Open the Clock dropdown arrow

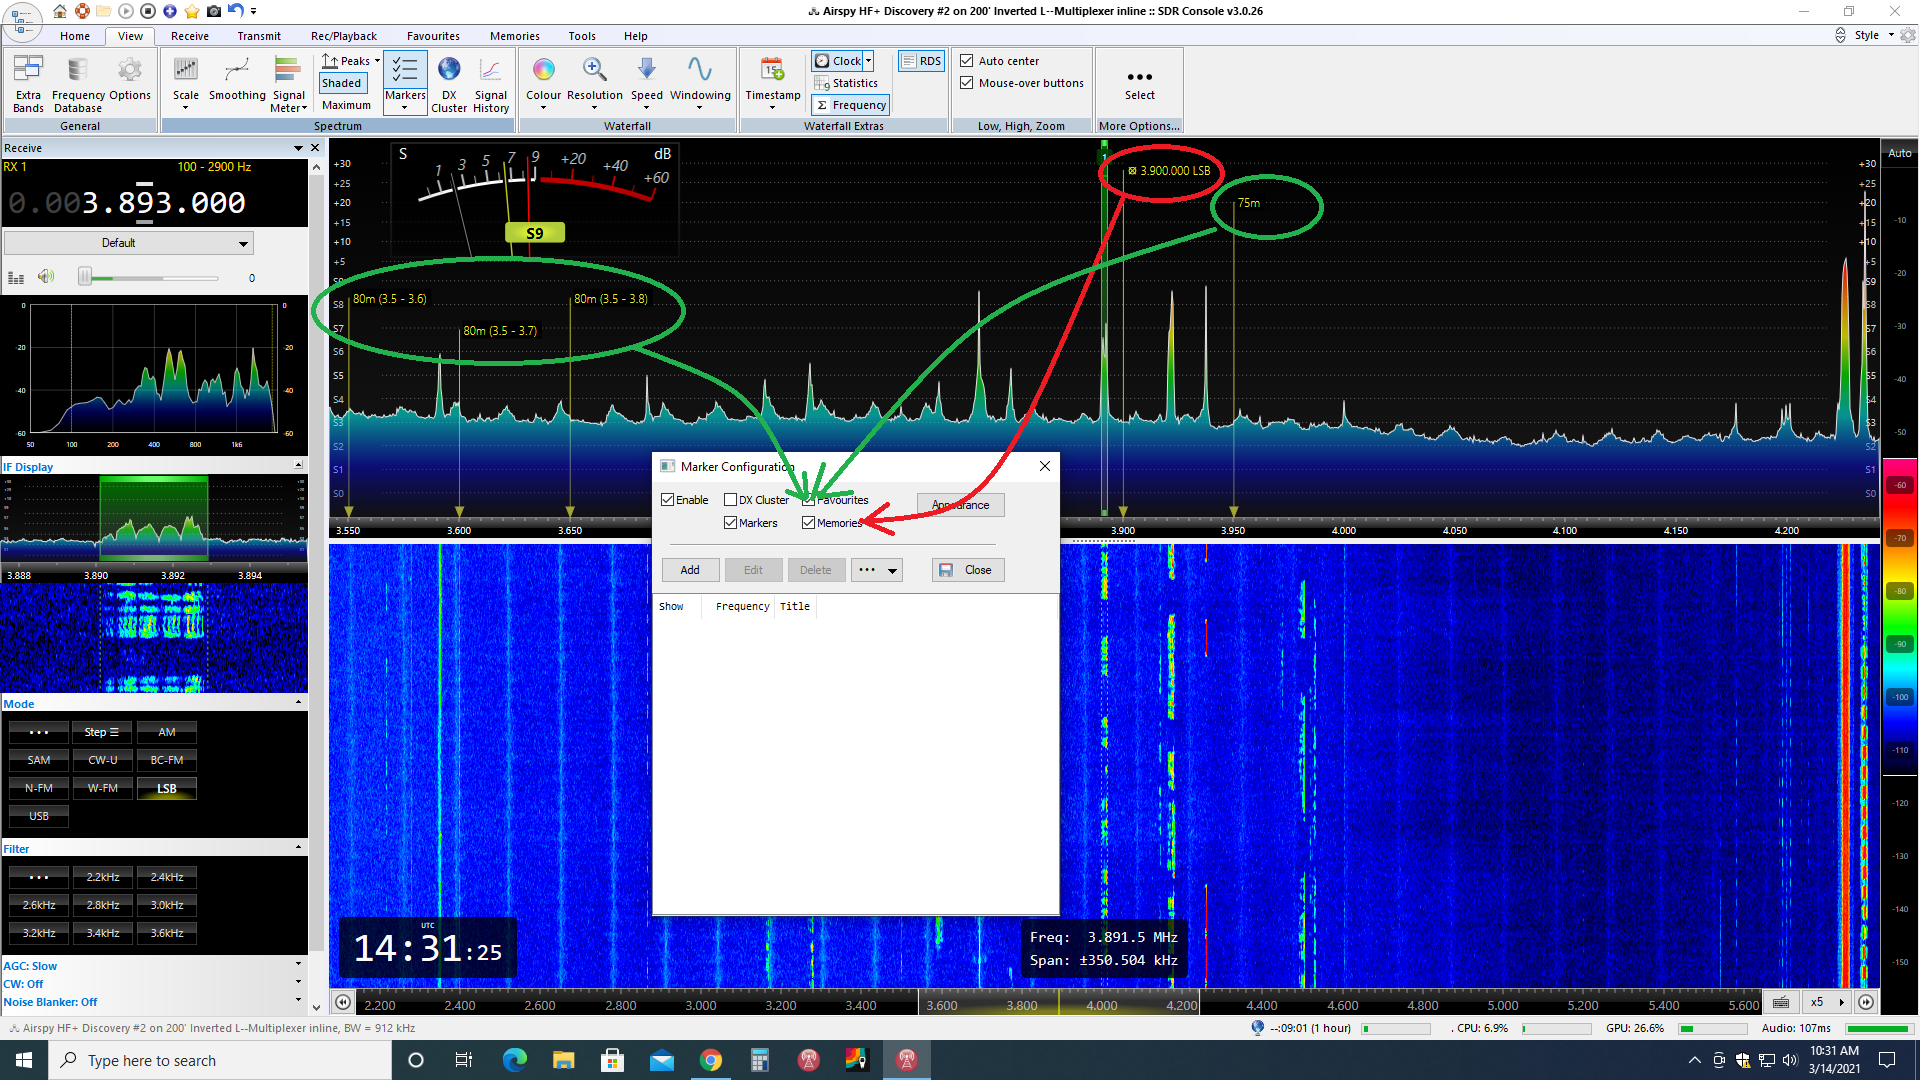tap(868, 61)
